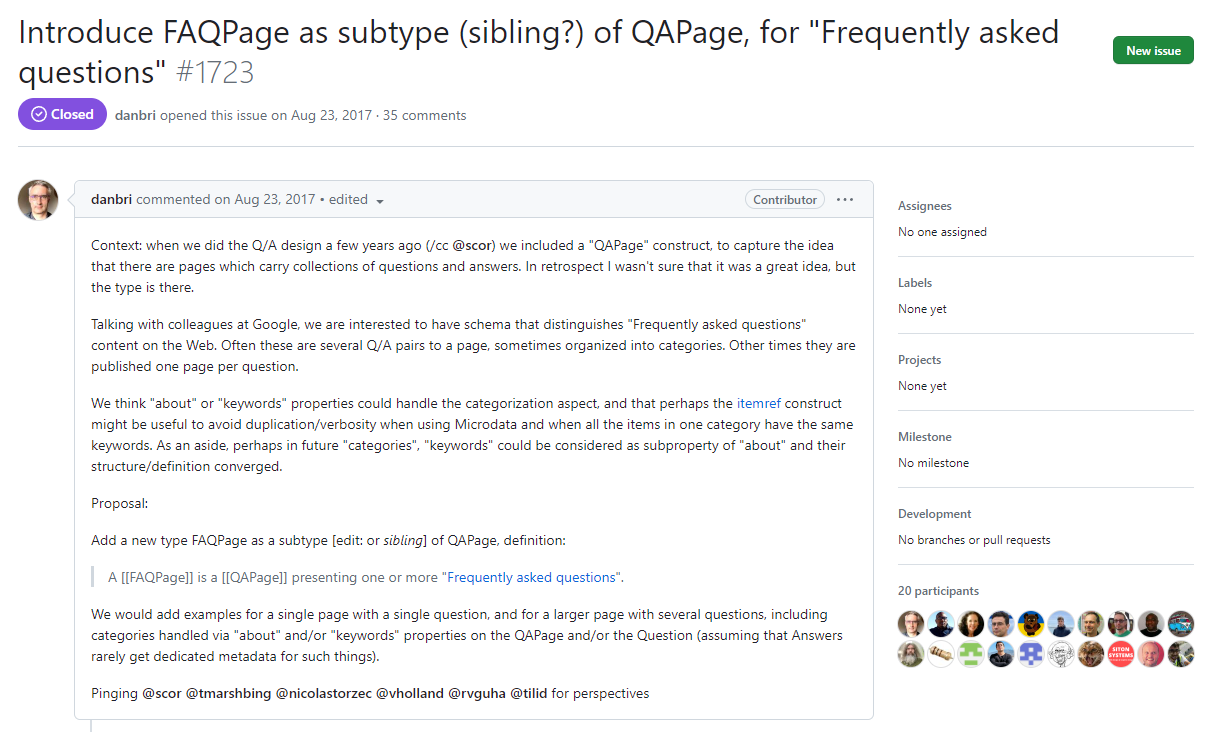Click the first avatar in second participants row

point(911,655)
